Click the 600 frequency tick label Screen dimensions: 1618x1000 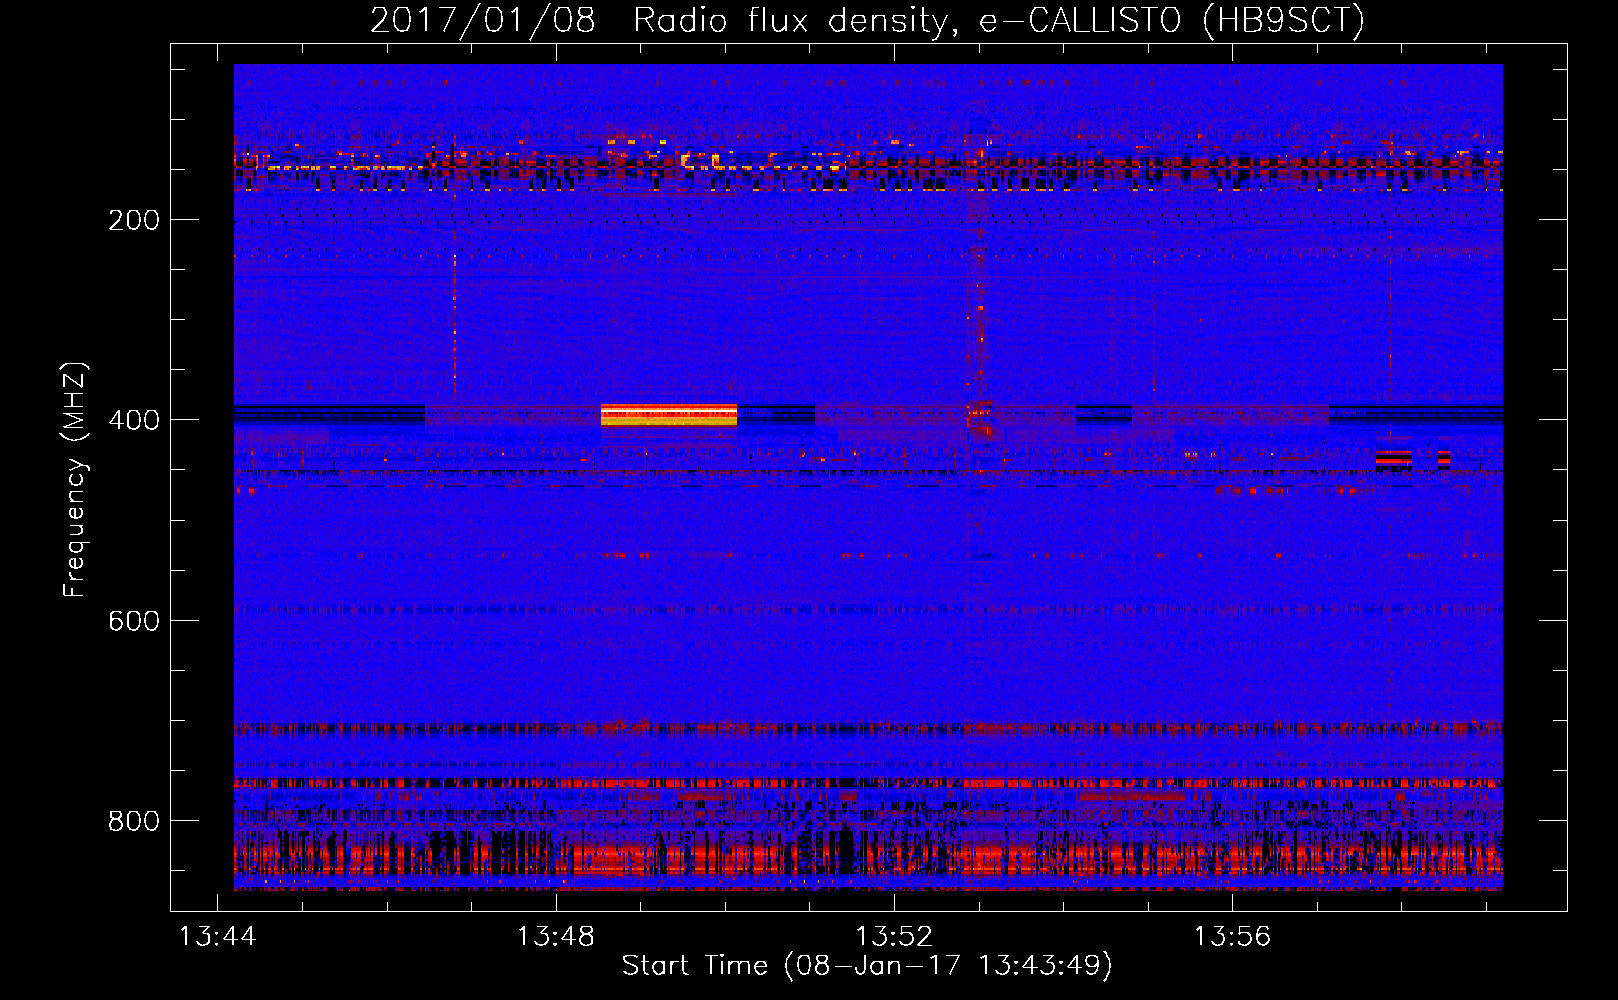point(134,621)
